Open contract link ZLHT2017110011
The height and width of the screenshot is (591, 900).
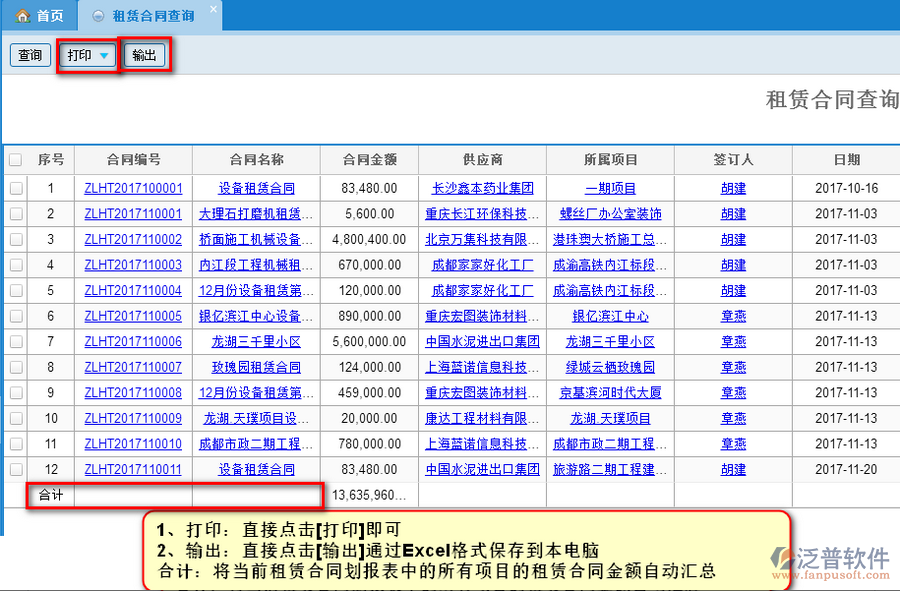tap(133, 469)
